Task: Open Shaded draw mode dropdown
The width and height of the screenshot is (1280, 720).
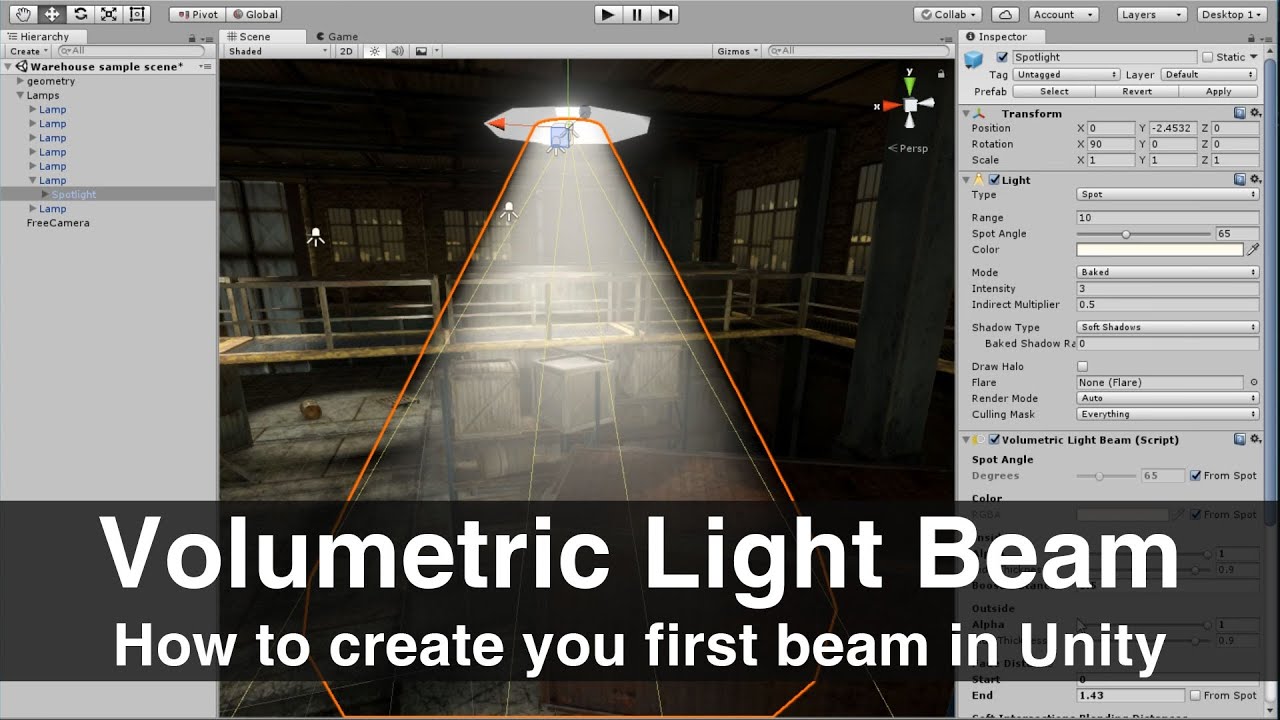Action: (277, 50)
